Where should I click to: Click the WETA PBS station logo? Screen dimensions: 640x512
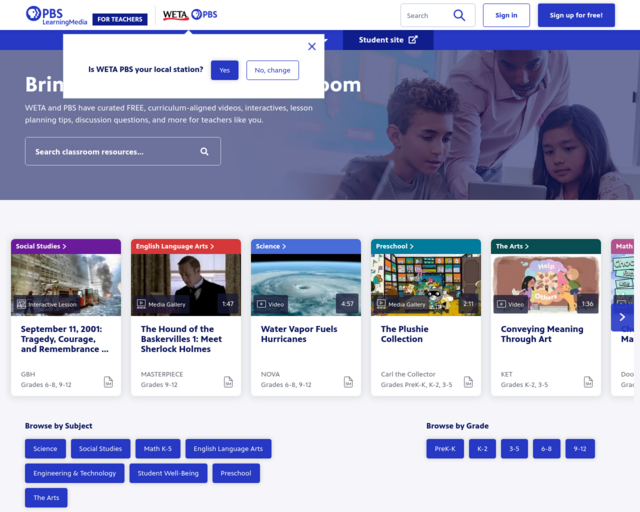pos(190,15)
